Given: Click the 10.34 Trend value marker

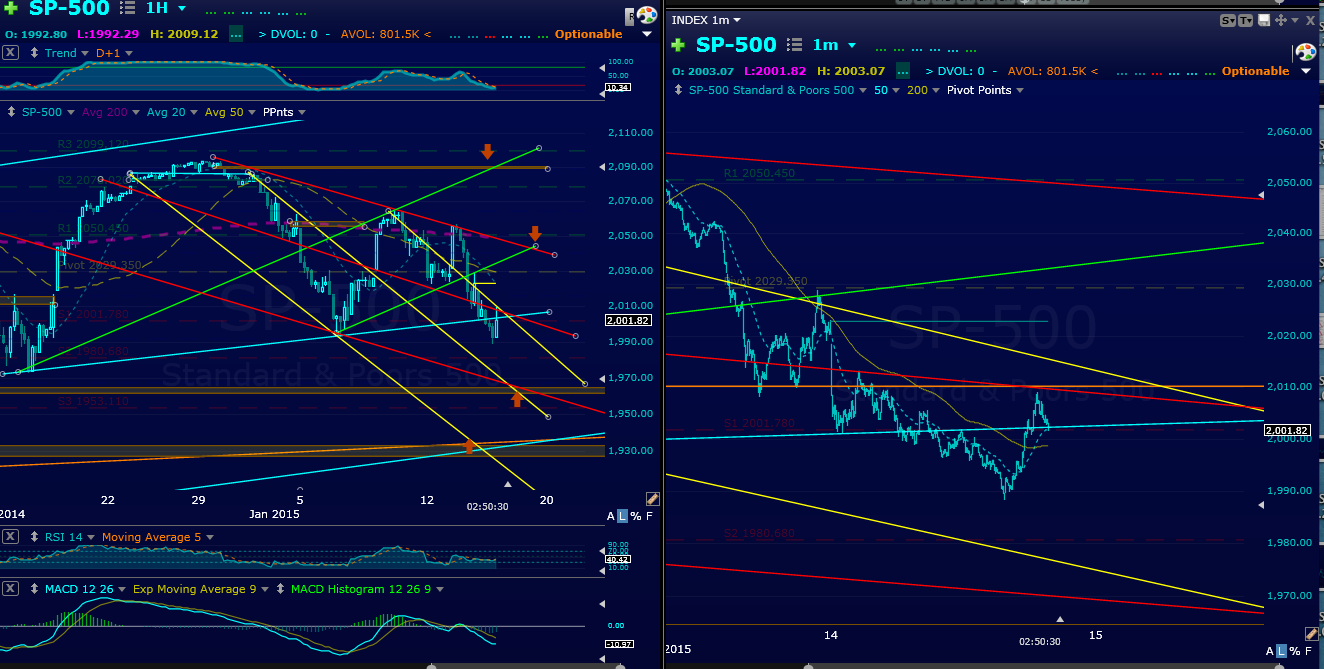Looking at the screenshot, I should [618, 88].
